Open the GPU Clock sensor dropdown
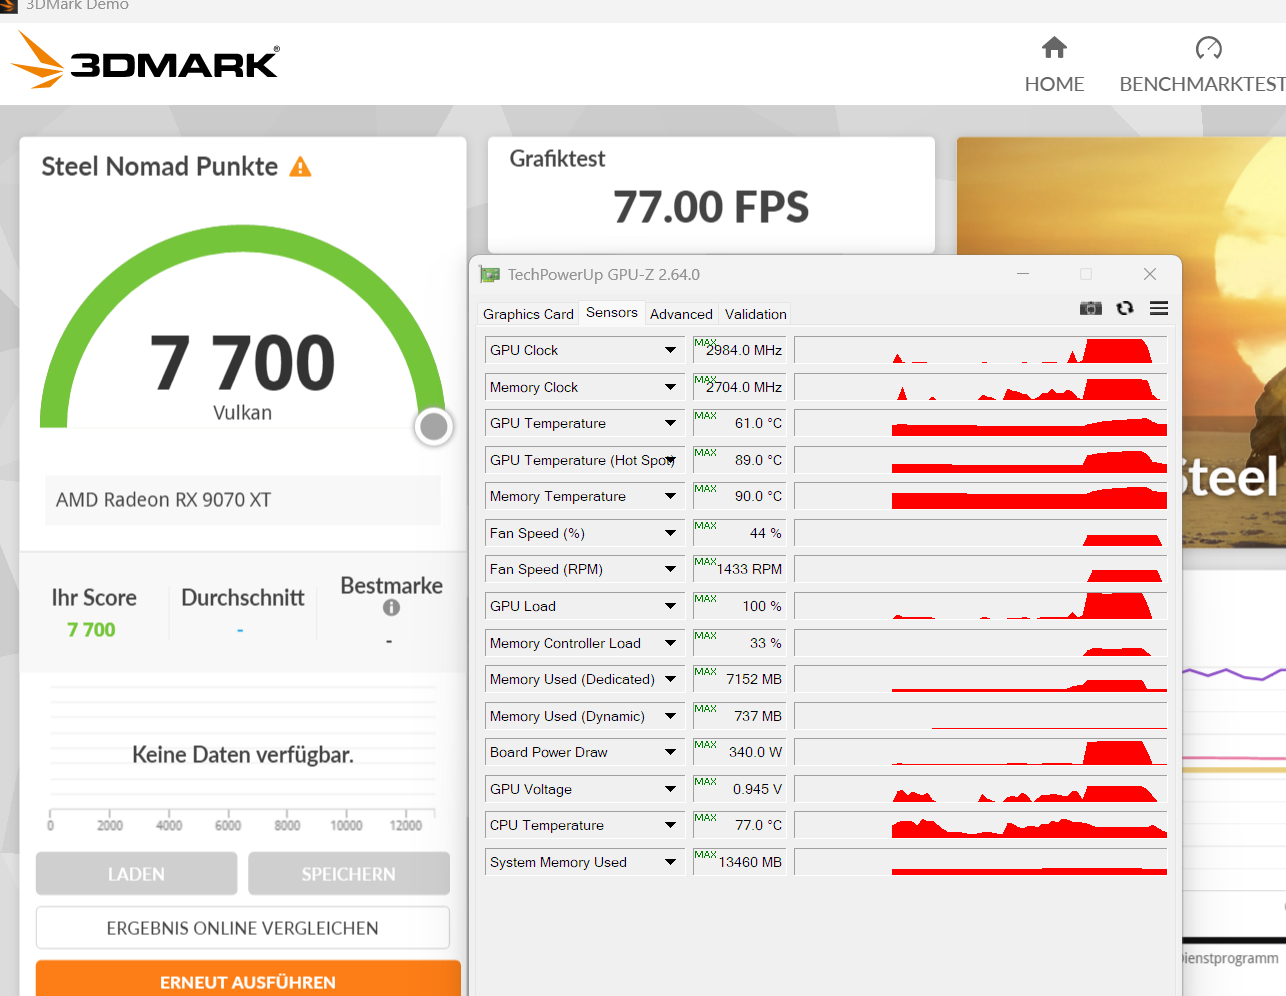 click(x=670, y=350)
